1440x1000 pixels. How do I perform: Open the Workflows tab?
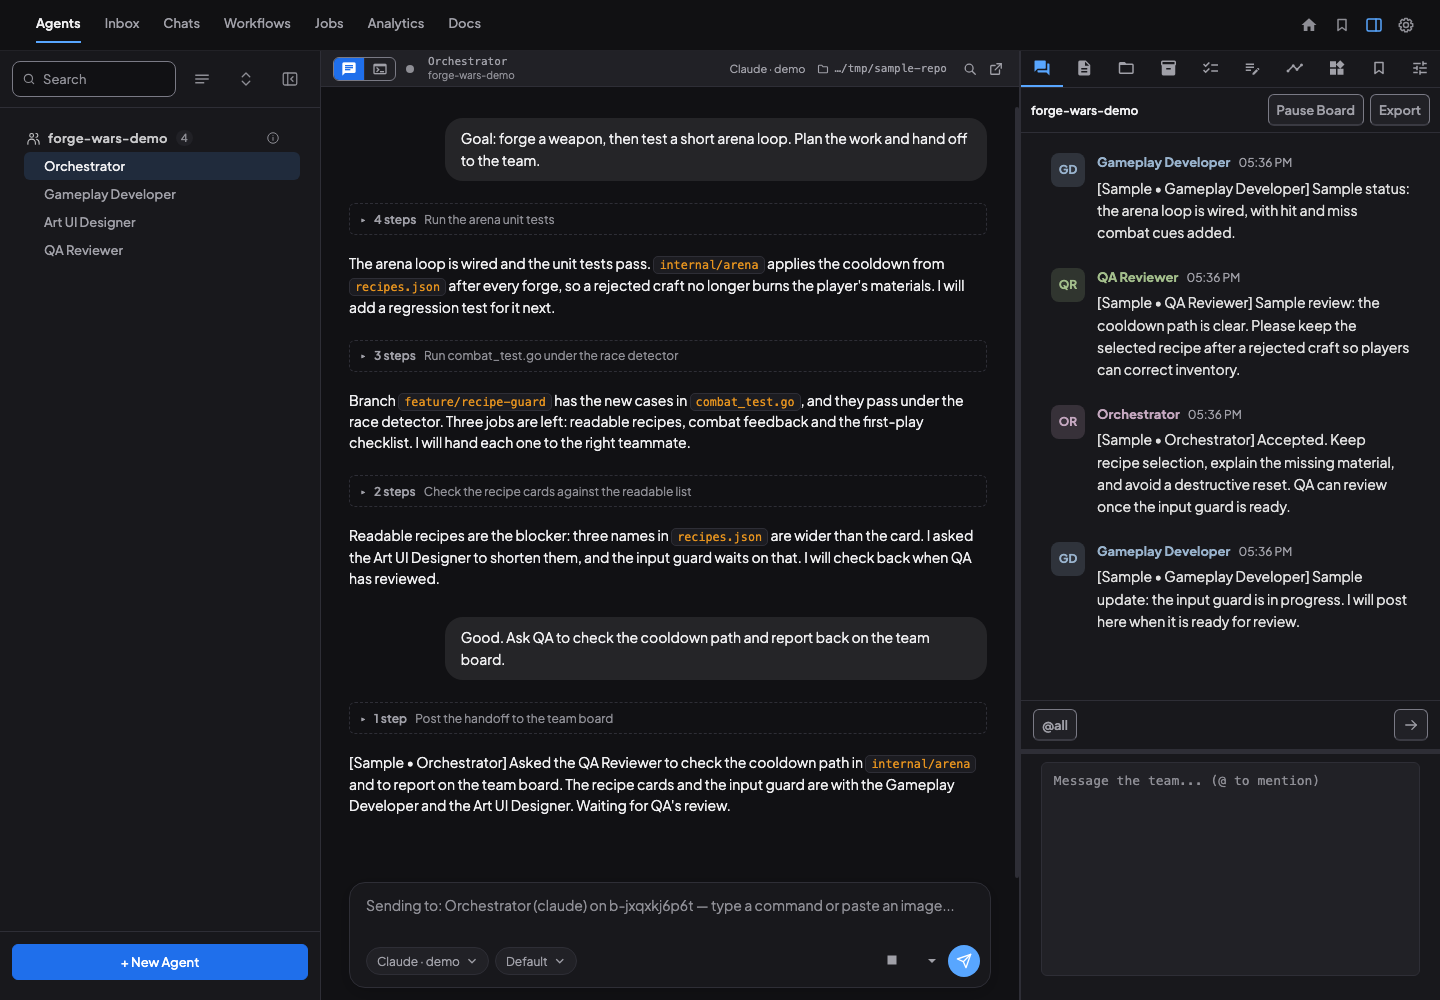[257, 24]
